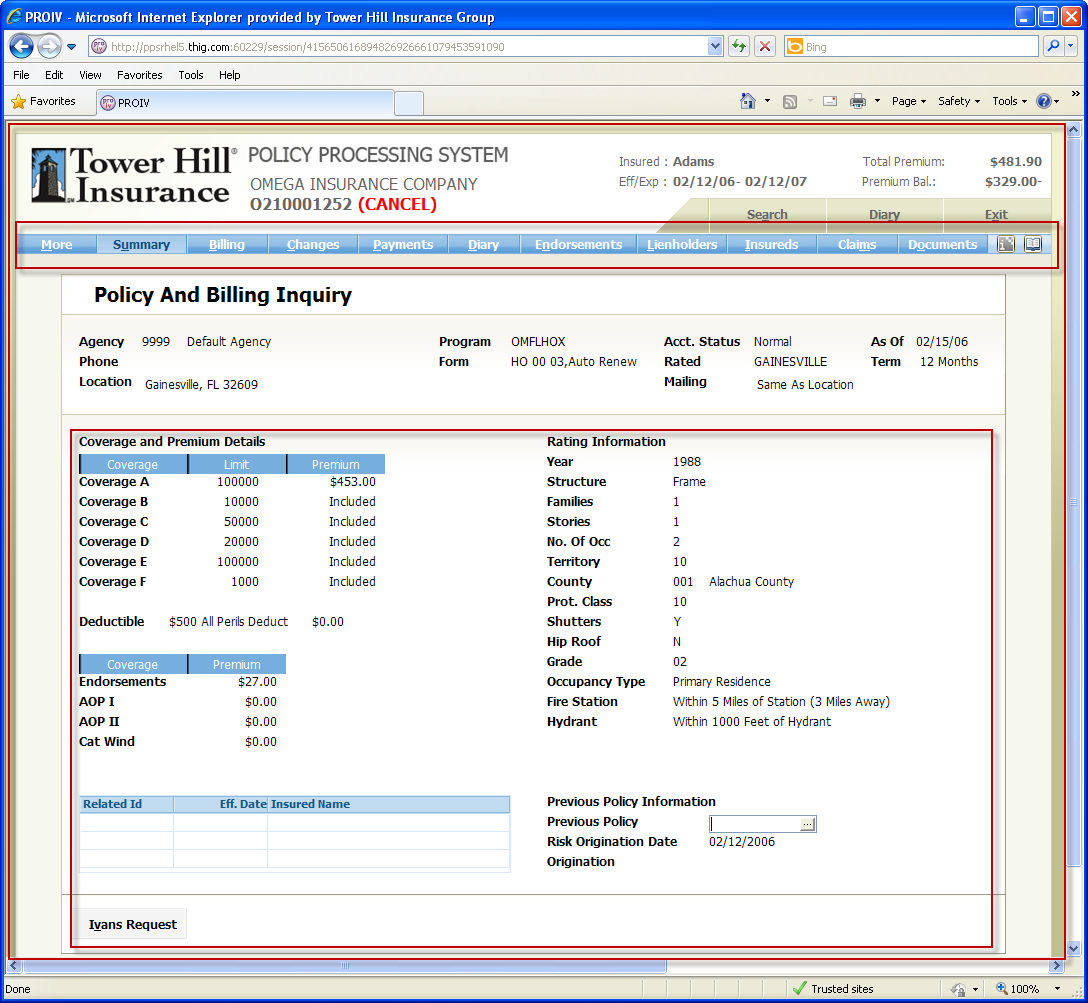1088x1003 pixels.
Task: Click the Insured Name column header
Action: click(x=389, y=804)
